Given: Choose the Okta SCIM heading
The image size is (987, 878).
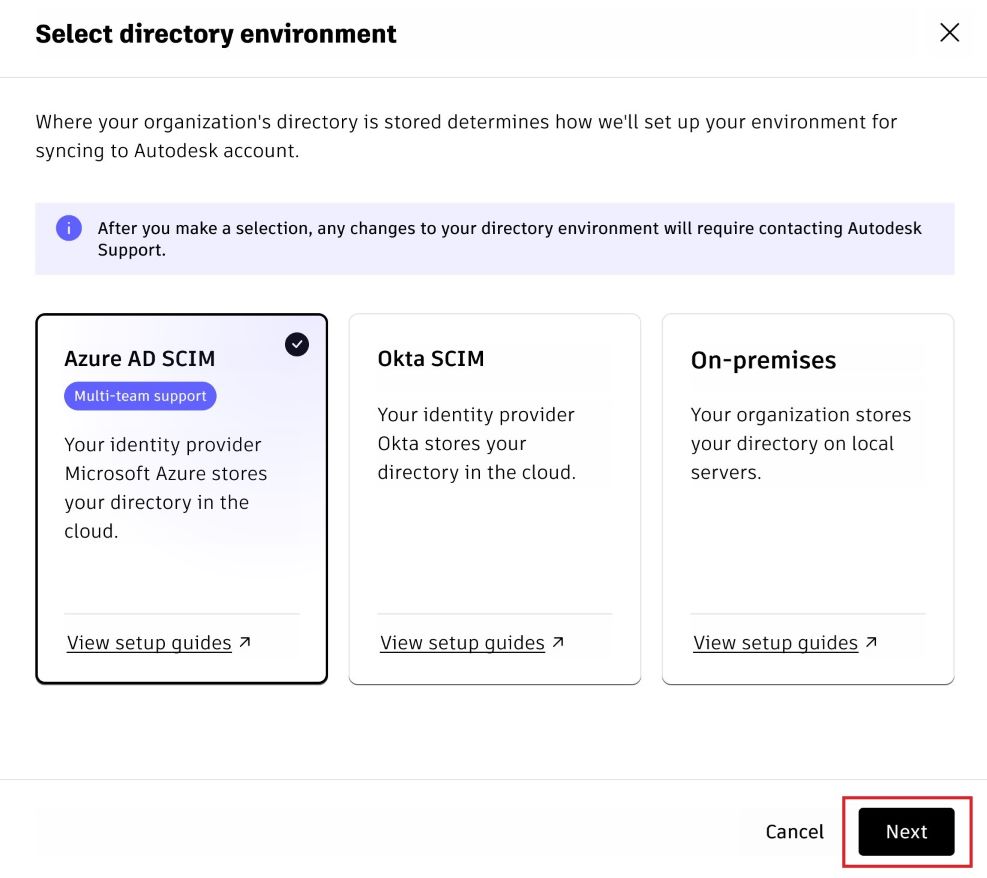Looking at the screenshot, I should 431,359.
